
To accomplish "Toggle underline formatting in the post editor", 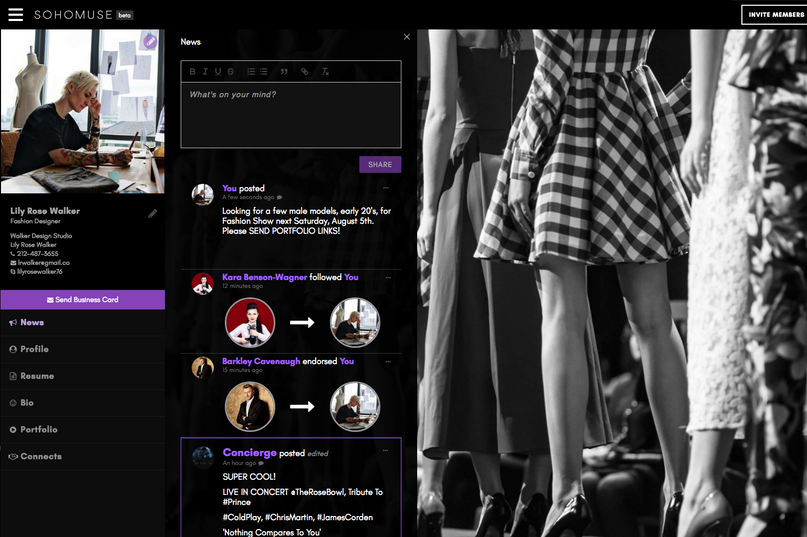I will (218, 72).
